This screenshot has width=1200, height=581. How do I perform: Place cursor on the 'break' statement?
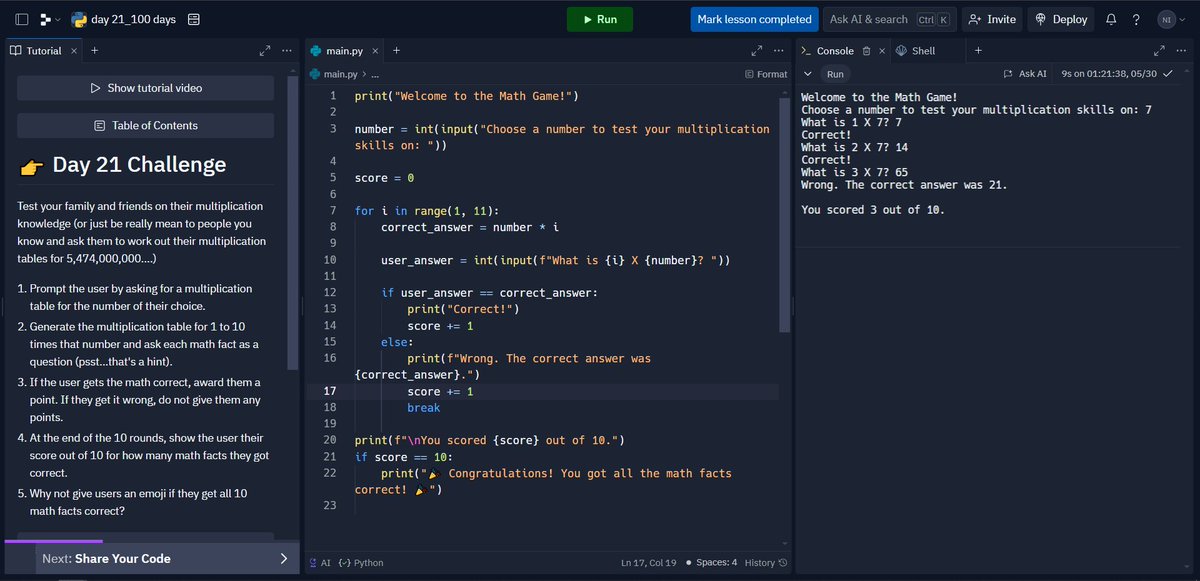(423, 408)
